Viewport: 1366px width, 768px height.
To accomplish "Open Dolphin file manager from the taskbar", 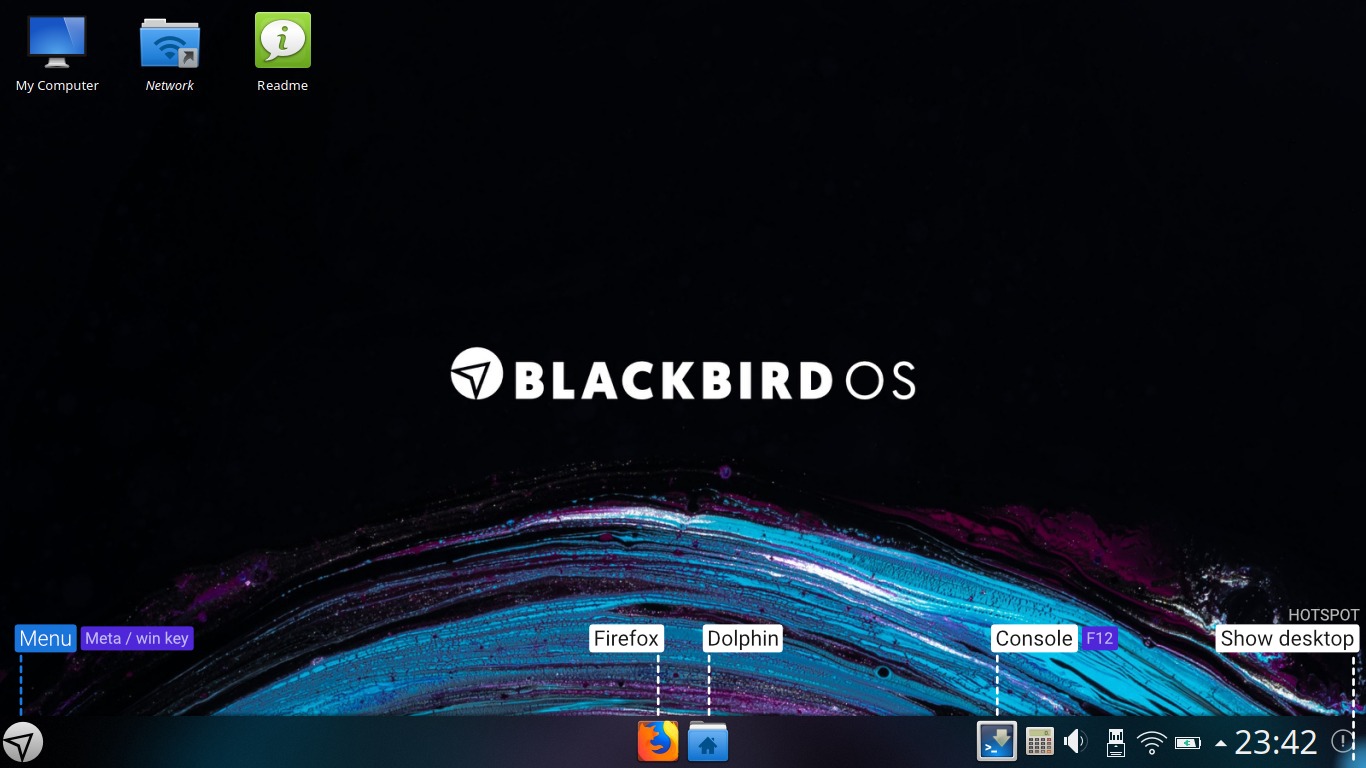I will (708, 742).
